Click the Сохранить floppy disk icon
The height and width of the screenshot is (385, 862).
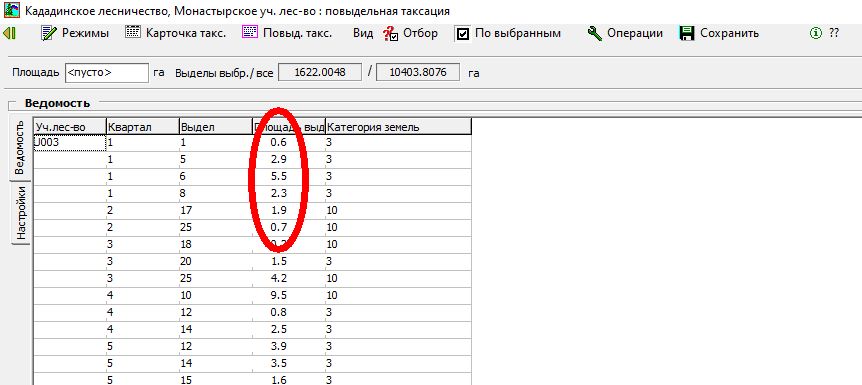tap(687, 33)
